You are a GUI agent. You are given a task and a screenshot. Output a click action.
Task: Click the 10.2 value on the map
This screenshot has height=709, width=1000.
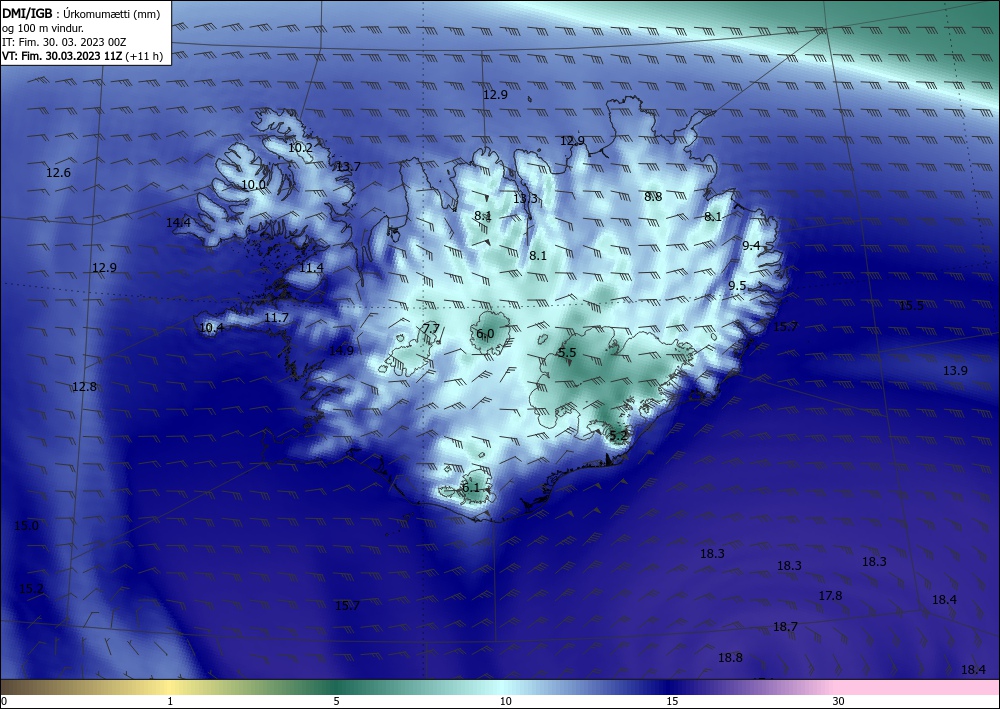[300, 147]
